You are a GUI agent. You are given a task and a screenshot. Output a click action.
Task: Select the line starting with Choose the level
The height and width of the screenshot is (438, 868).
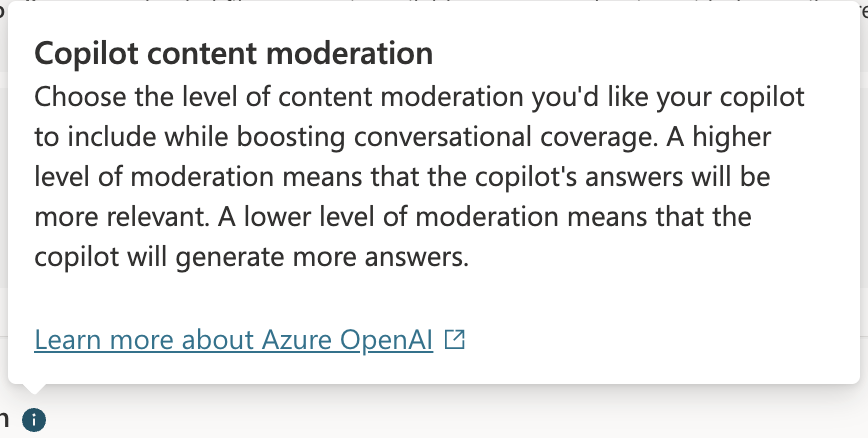coord(419,97)
